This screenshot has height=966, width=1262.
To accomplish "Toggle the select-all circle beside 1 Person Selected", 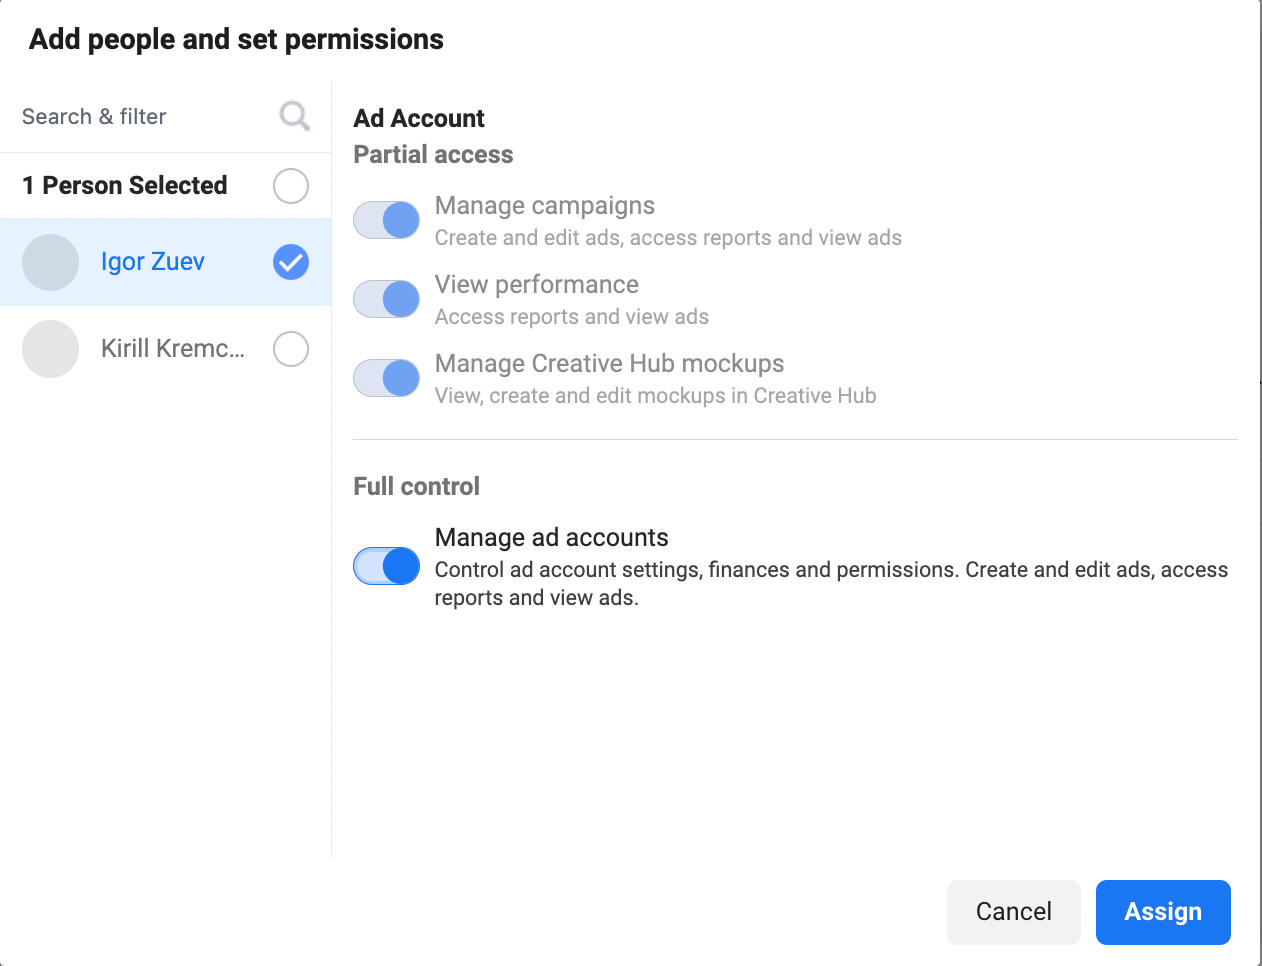I will click(291, 186).
